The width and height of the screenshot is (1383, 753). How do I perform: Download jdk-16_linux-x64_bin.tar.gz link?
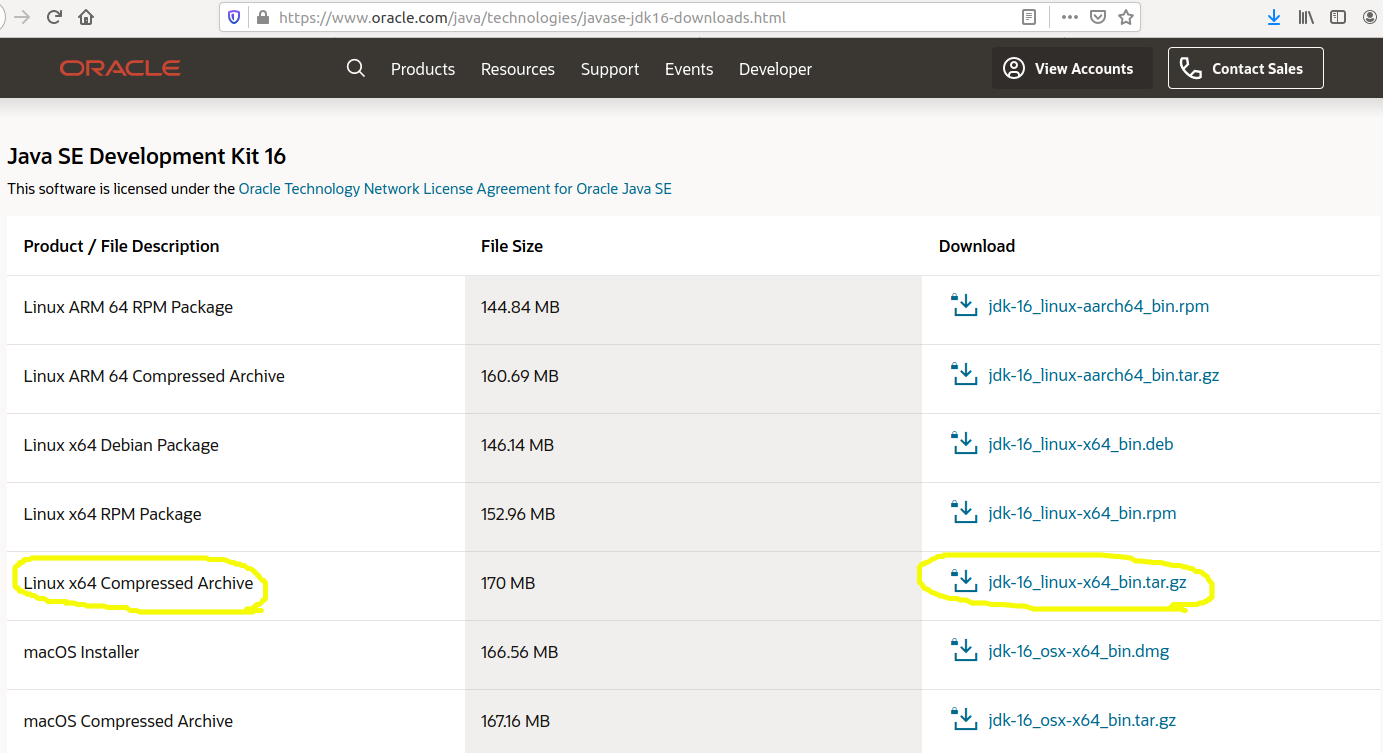pos(1087,582)
